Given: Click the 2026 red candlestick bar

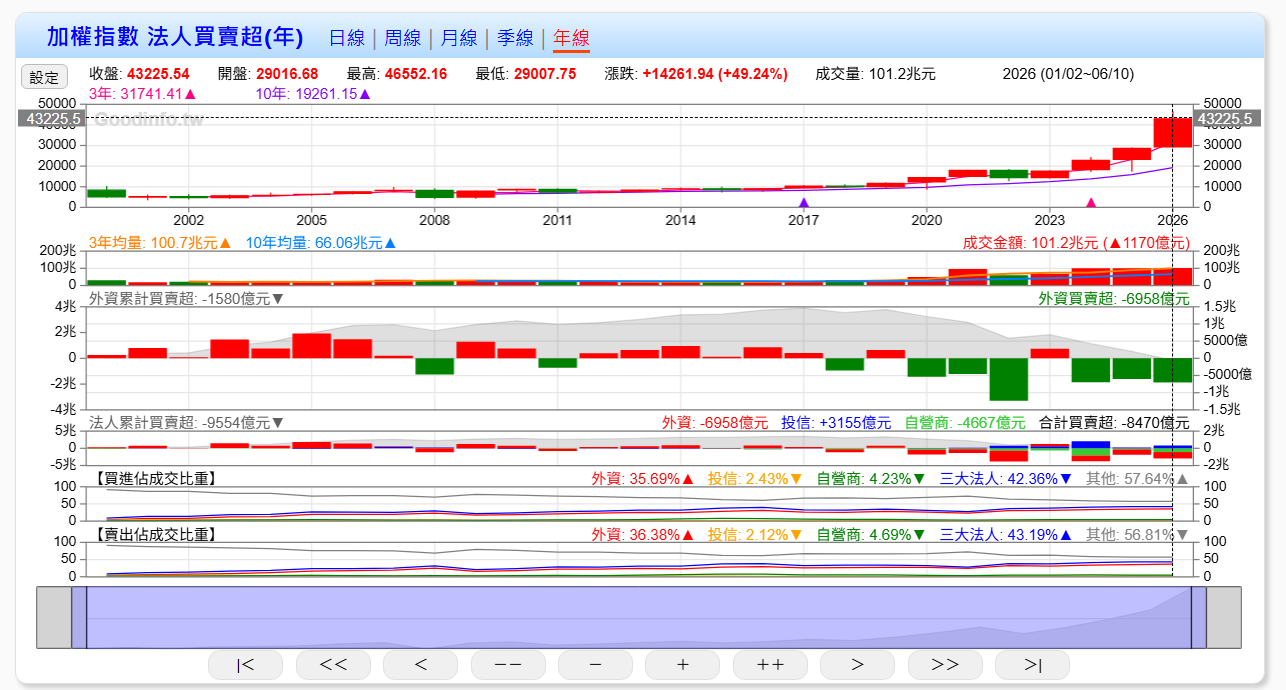Looking at the screenshot, I should [1172, 132].
